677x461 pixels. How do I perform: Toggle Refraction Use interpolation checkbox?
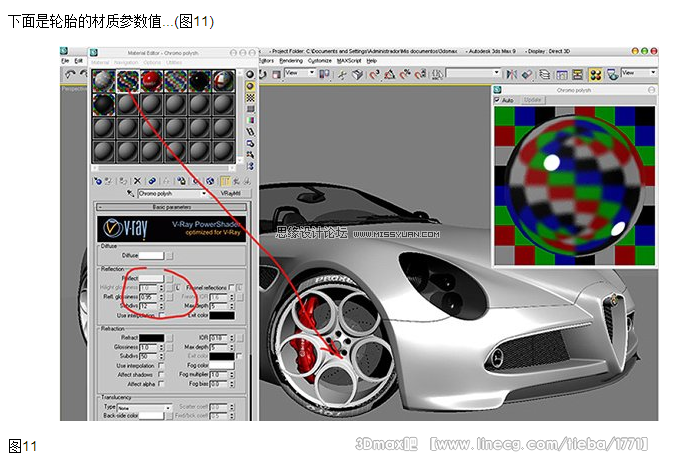(x=161, y=365)
